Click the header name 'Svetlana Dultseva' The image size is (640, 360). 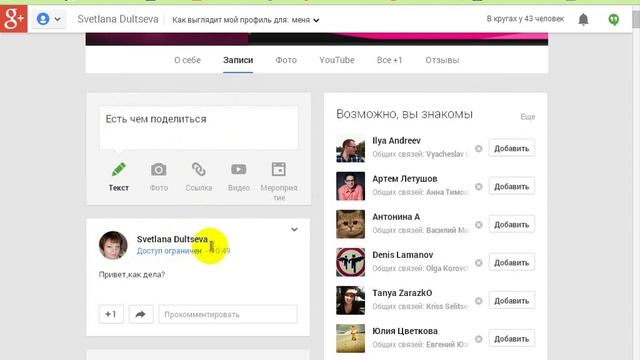118,19
